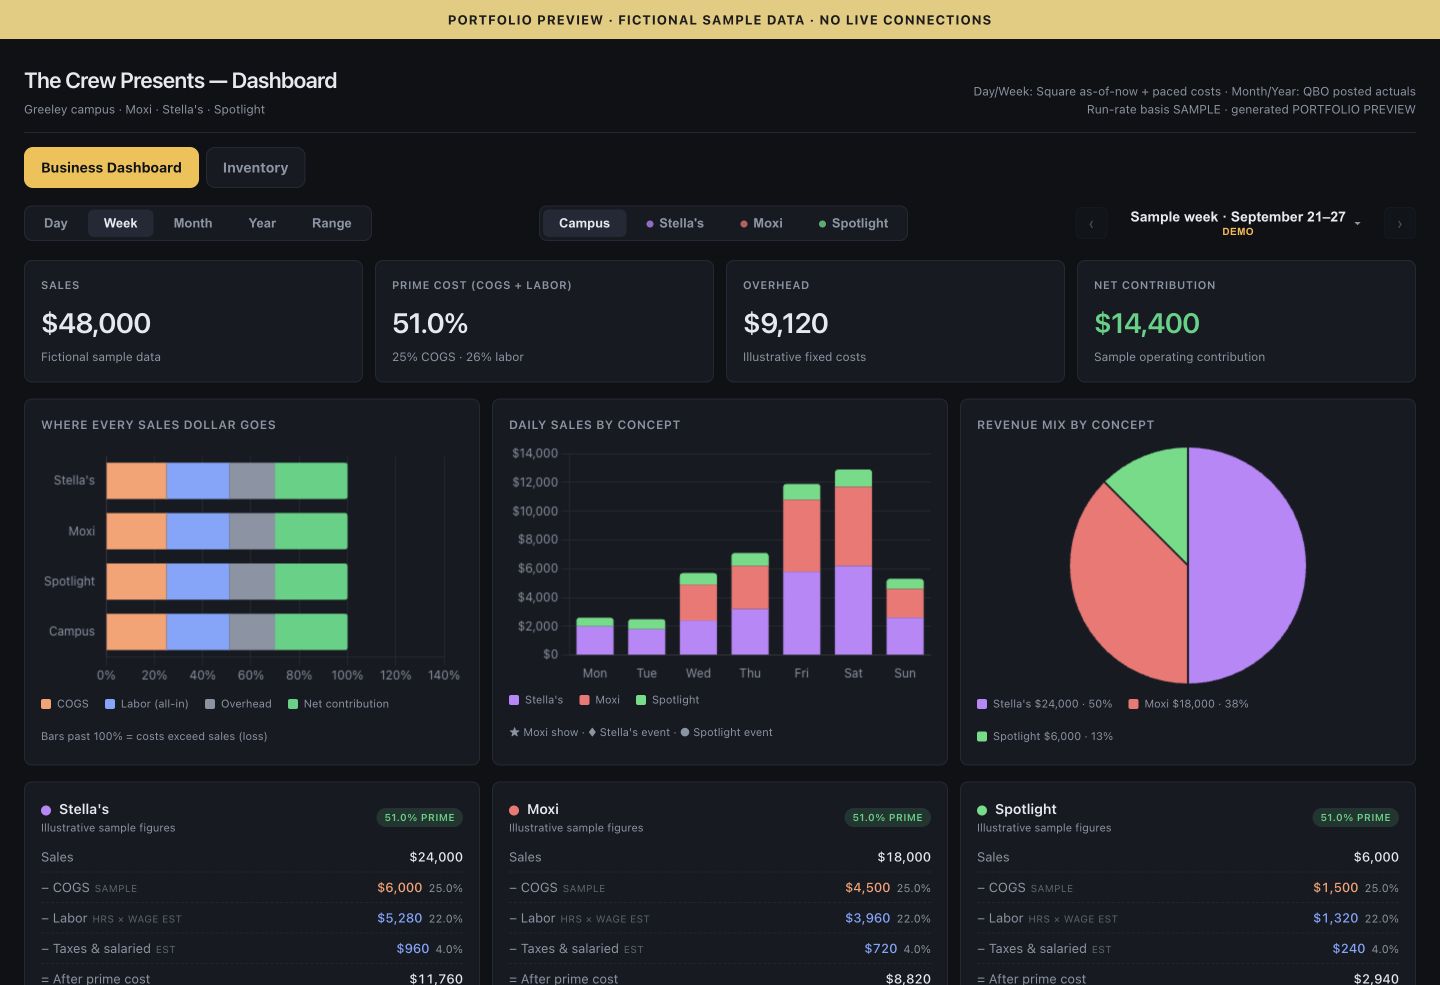This screenshot has height=985, width=1440.
Task: Click Moxi $18,000 · 38% pie legend
Action: (x=1188, y=704)
